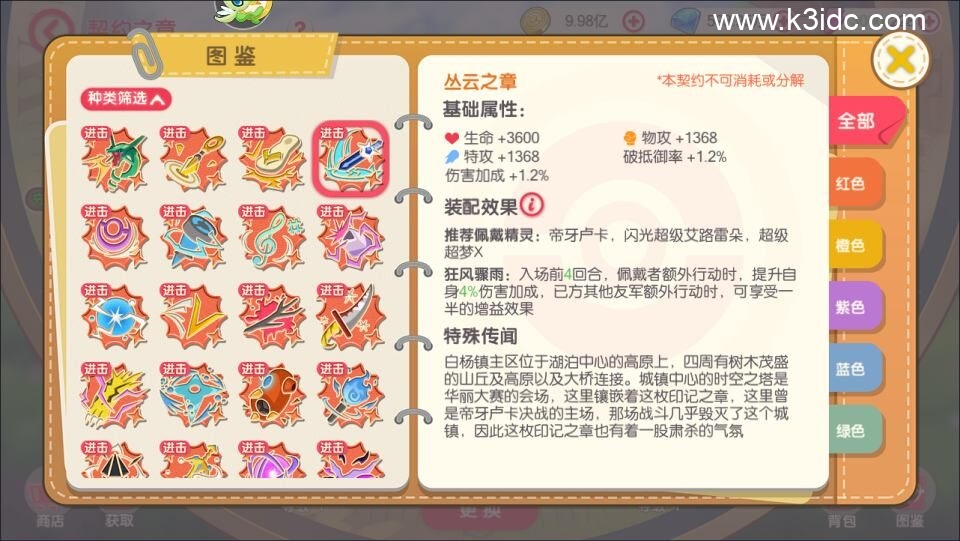Expand the 种类筛选 type filter
Screen dimensions: 960x541
tap(126, 99)
